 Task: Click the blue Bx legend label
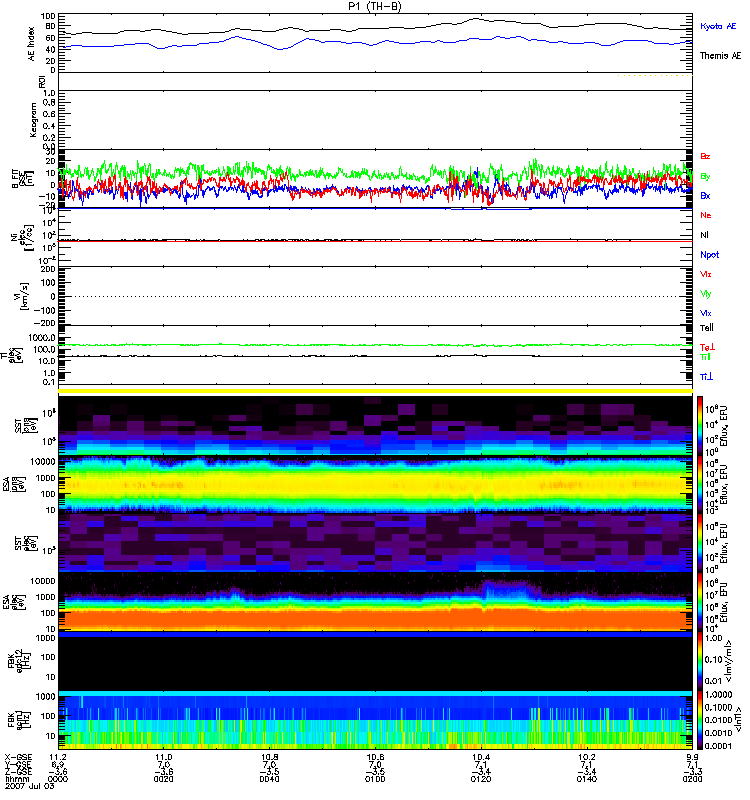click(x=705, y=195)
